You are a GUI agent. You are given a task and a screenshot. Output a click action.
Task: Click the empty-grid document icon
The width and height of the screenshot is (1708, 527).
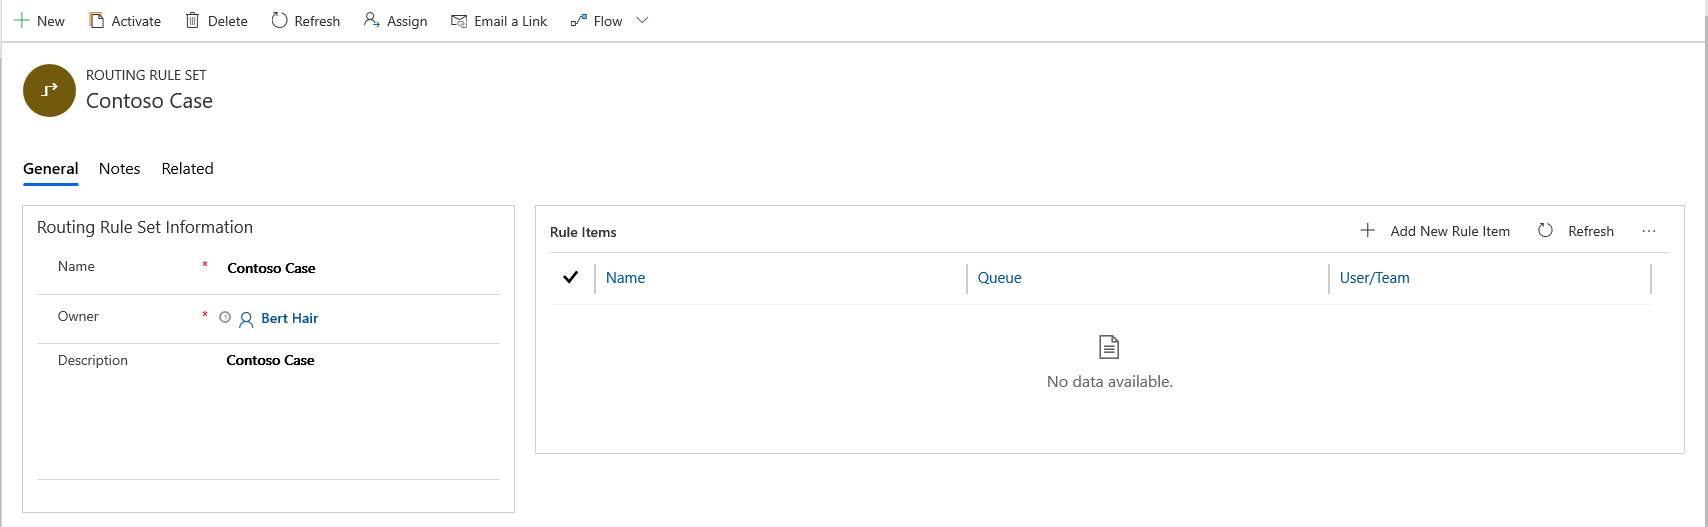coord(1109,347)
